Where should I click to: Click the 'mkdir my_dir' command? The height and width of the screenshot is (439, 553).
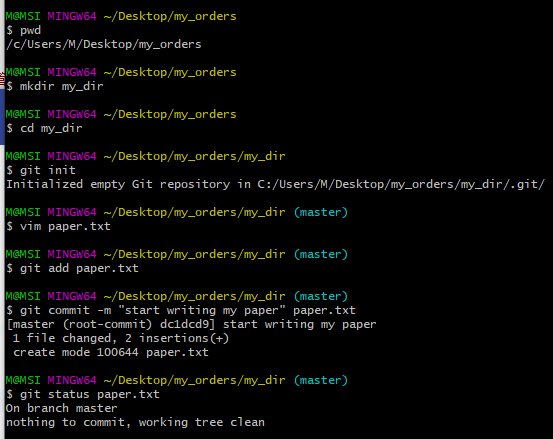click(61, 86)
